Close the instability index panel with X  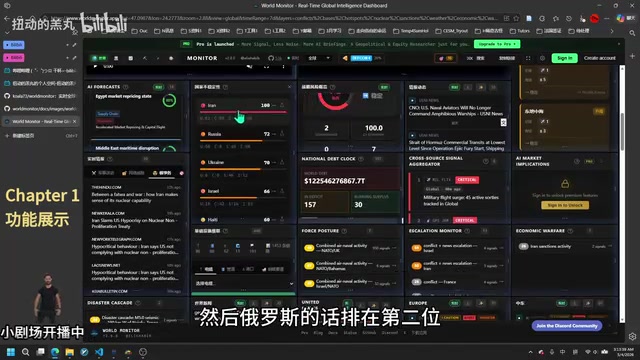click(289, 87)
